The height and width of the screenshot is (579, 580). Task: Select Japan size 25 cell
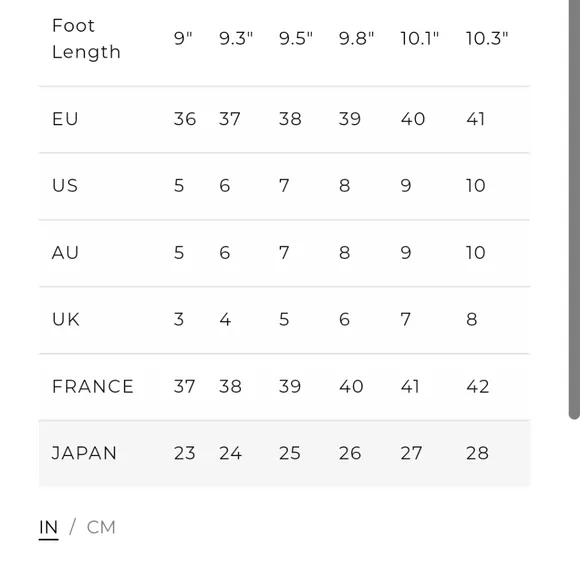290,453
